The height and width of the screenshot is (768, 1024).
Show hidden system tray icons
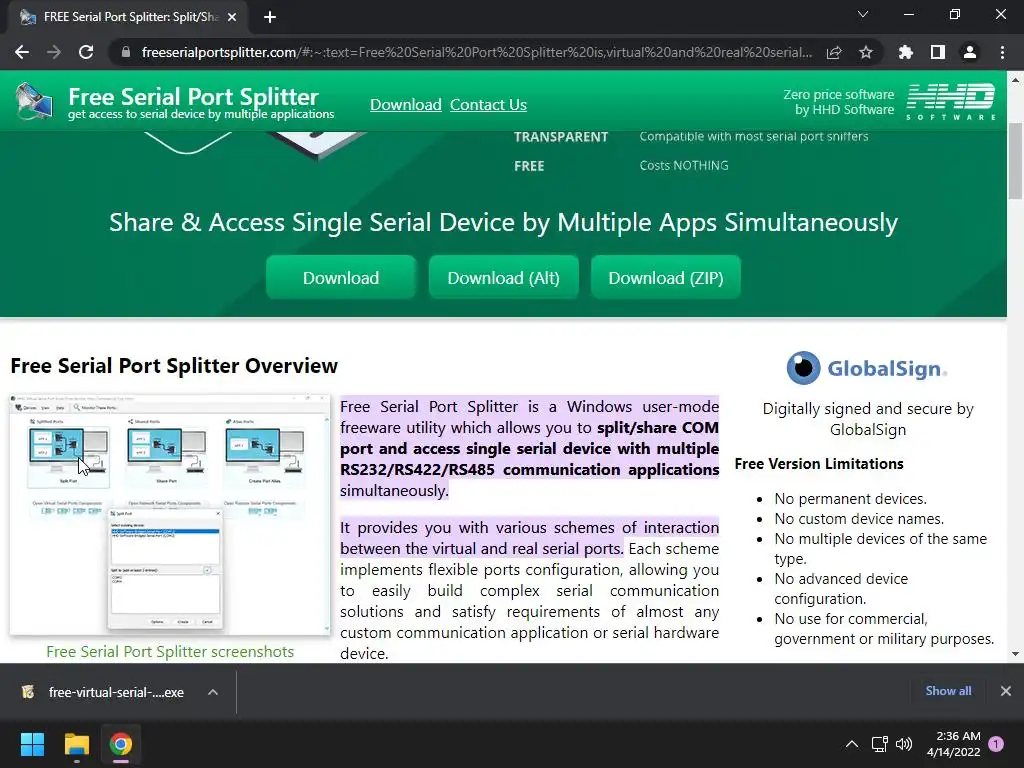click(x=852, y=744)
